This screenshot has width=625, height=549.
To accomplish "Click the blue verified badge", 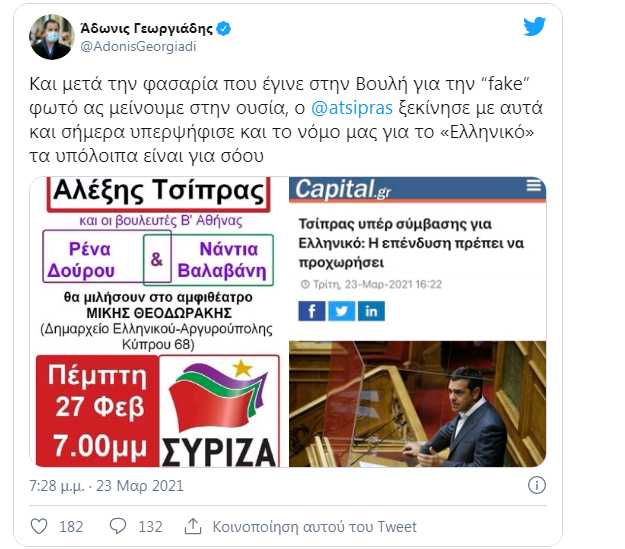I will coord(224,28).
